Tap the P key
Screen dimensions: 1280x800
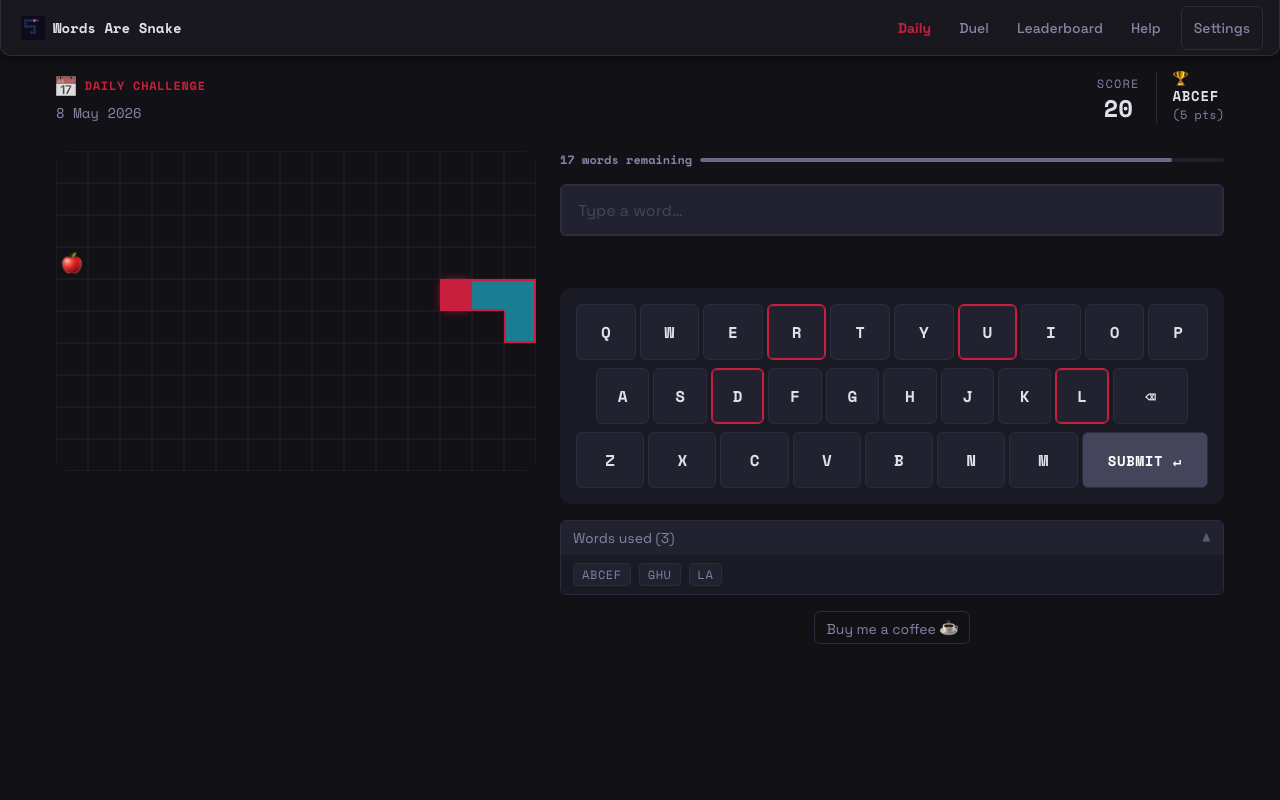click(1178, 332)
